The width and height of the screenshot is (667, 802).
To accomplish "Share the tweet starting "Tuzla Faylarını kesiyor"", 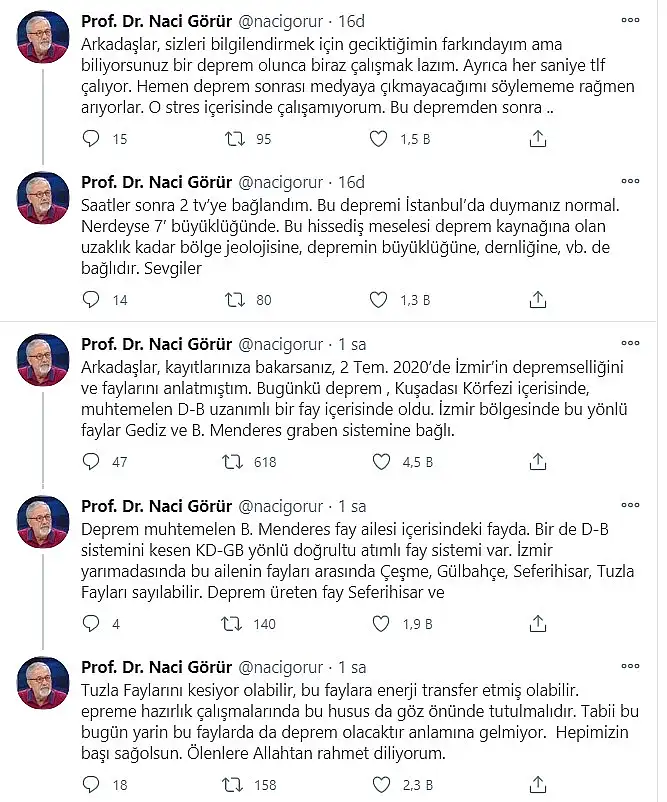I will [x=538, y=785].
